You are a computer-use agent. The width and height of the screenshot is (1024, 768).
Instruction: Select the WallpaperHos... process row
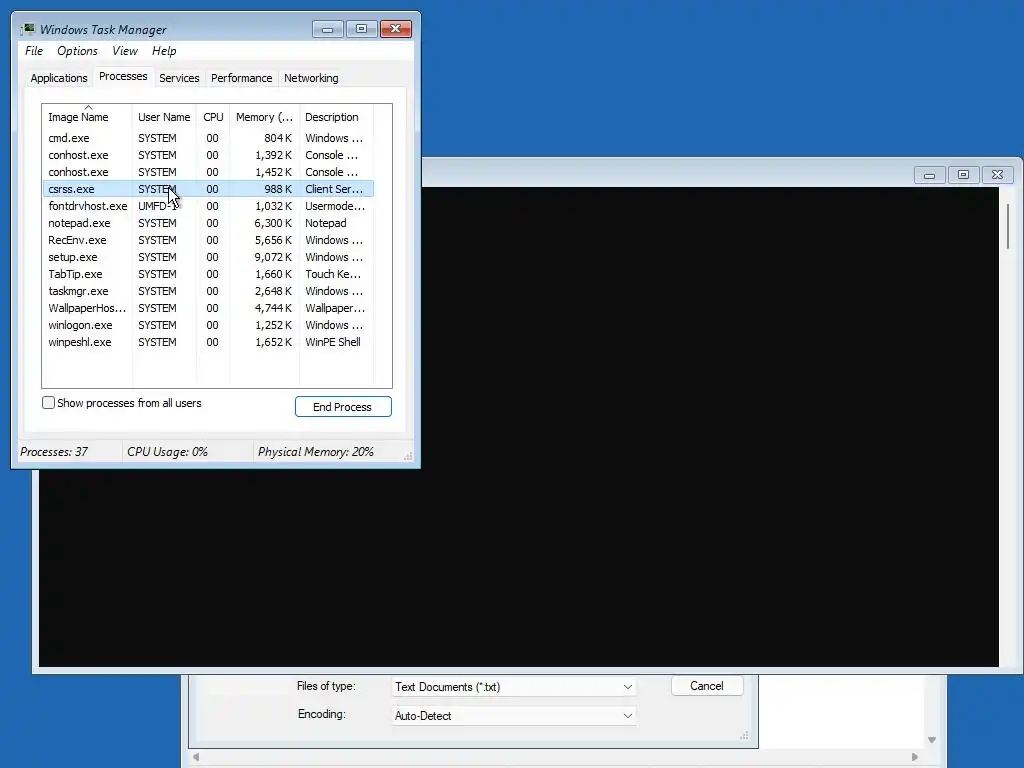tap(208, 308)
